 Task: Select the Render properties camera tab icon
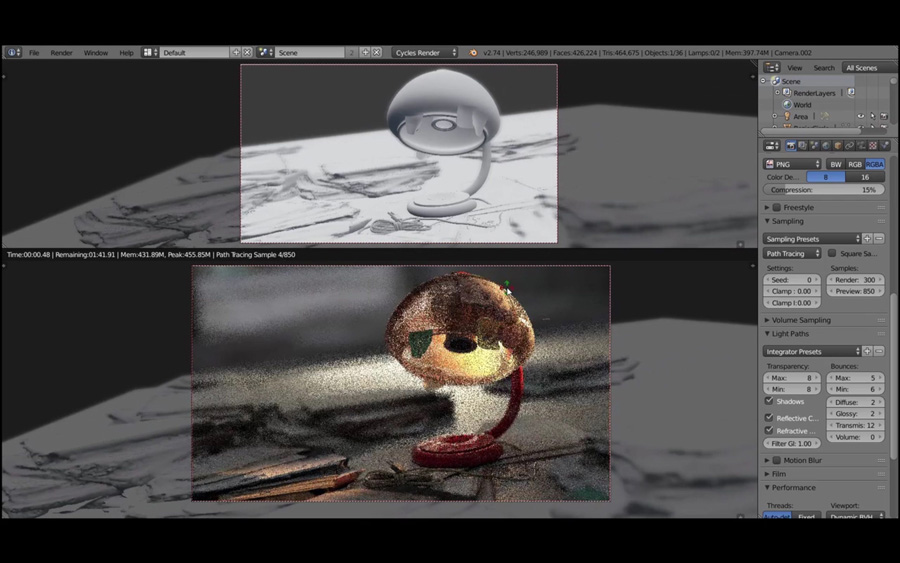[790, 146]
